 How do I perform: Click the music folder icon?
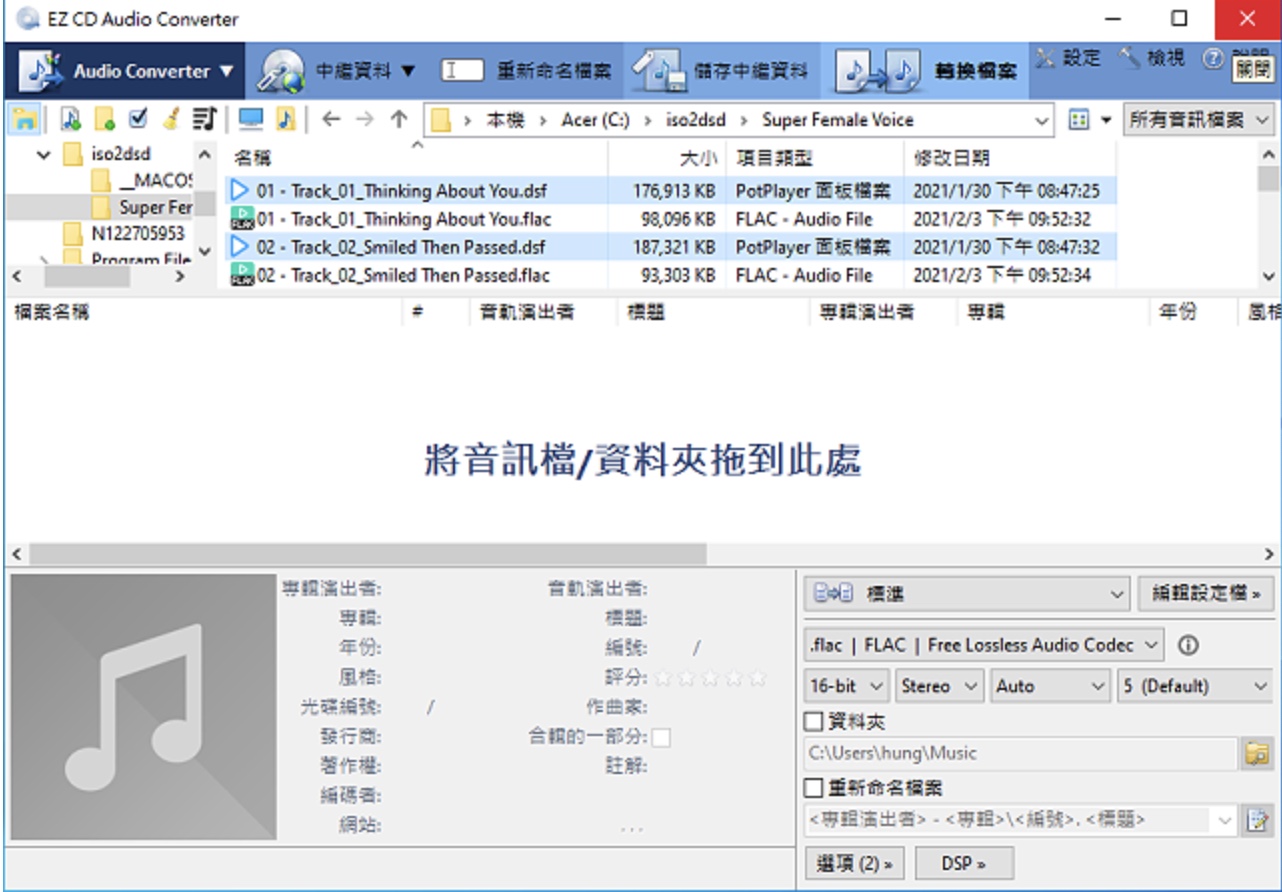coord(285,120)
